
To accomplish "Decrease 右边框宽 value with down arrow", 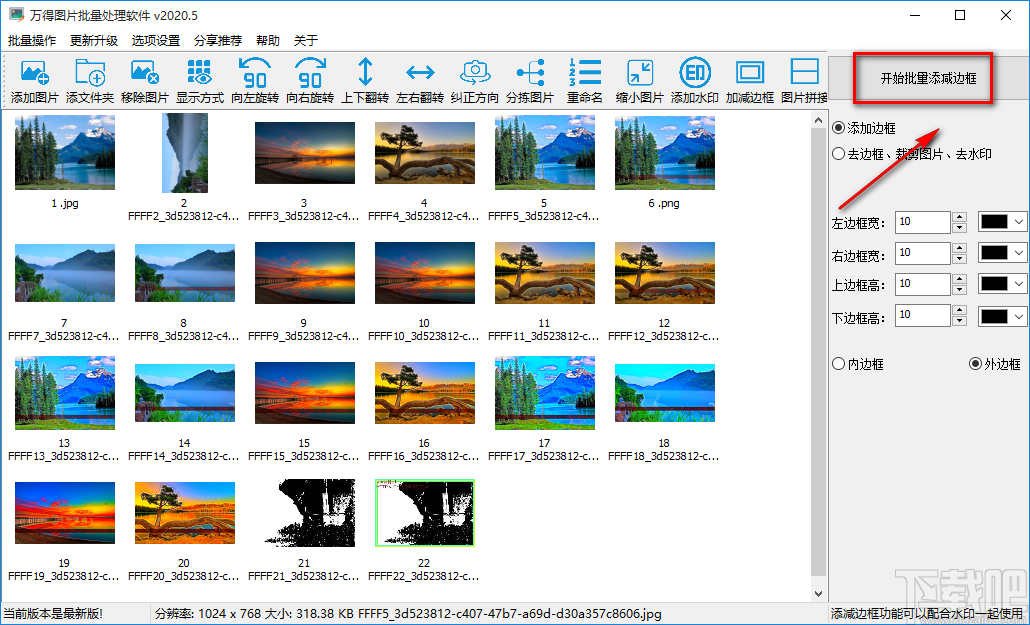I will pos(959,258).
